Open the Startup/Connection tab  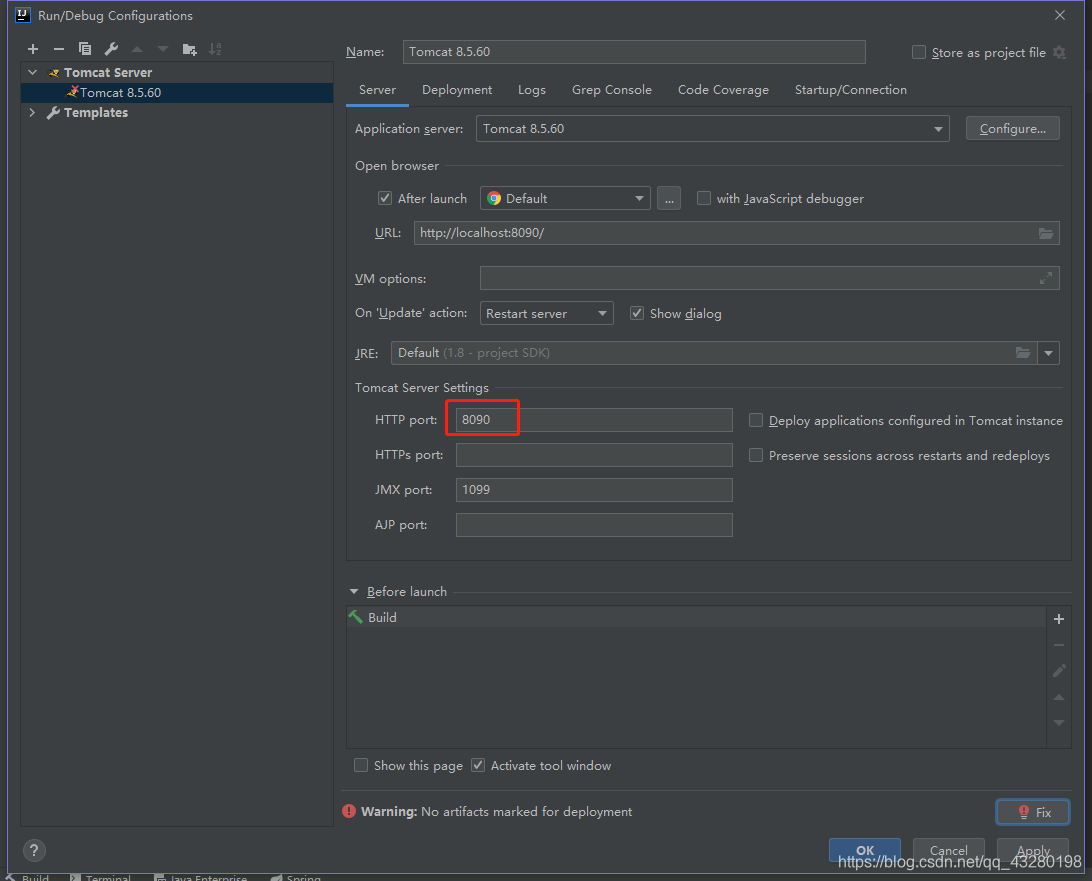pyautogui.click(x=850, y=90)
